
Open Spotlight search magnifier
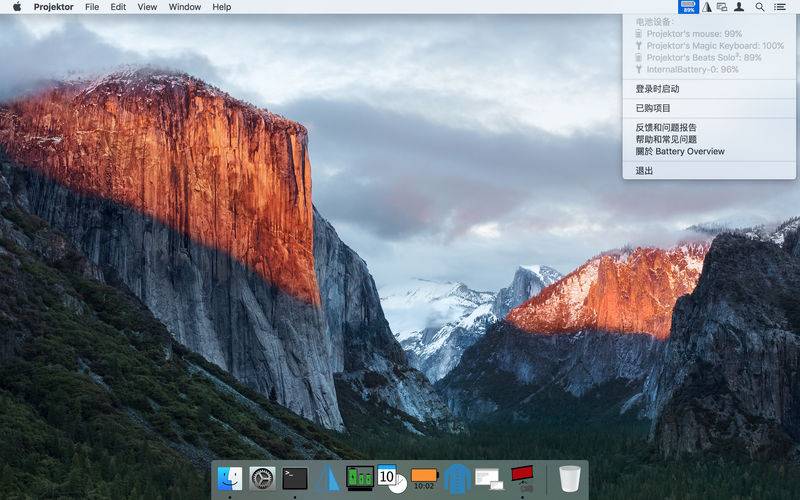click(760, 7)
